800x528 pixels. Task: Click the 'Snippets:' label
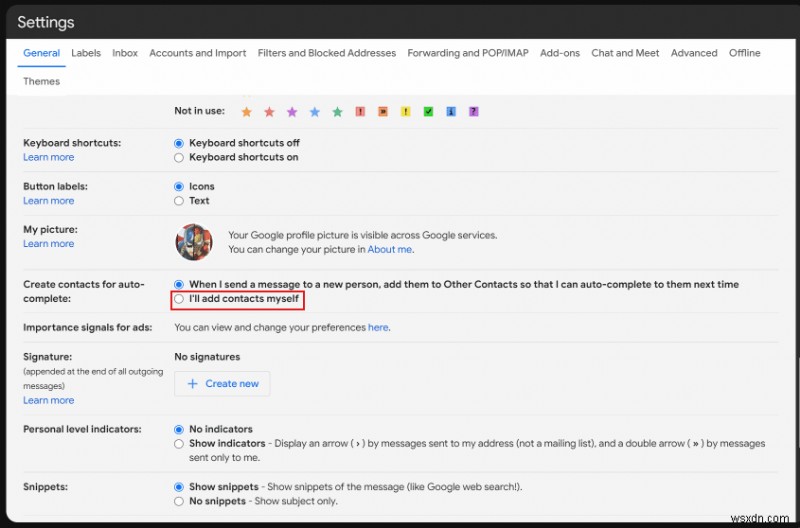pos(45,487)
